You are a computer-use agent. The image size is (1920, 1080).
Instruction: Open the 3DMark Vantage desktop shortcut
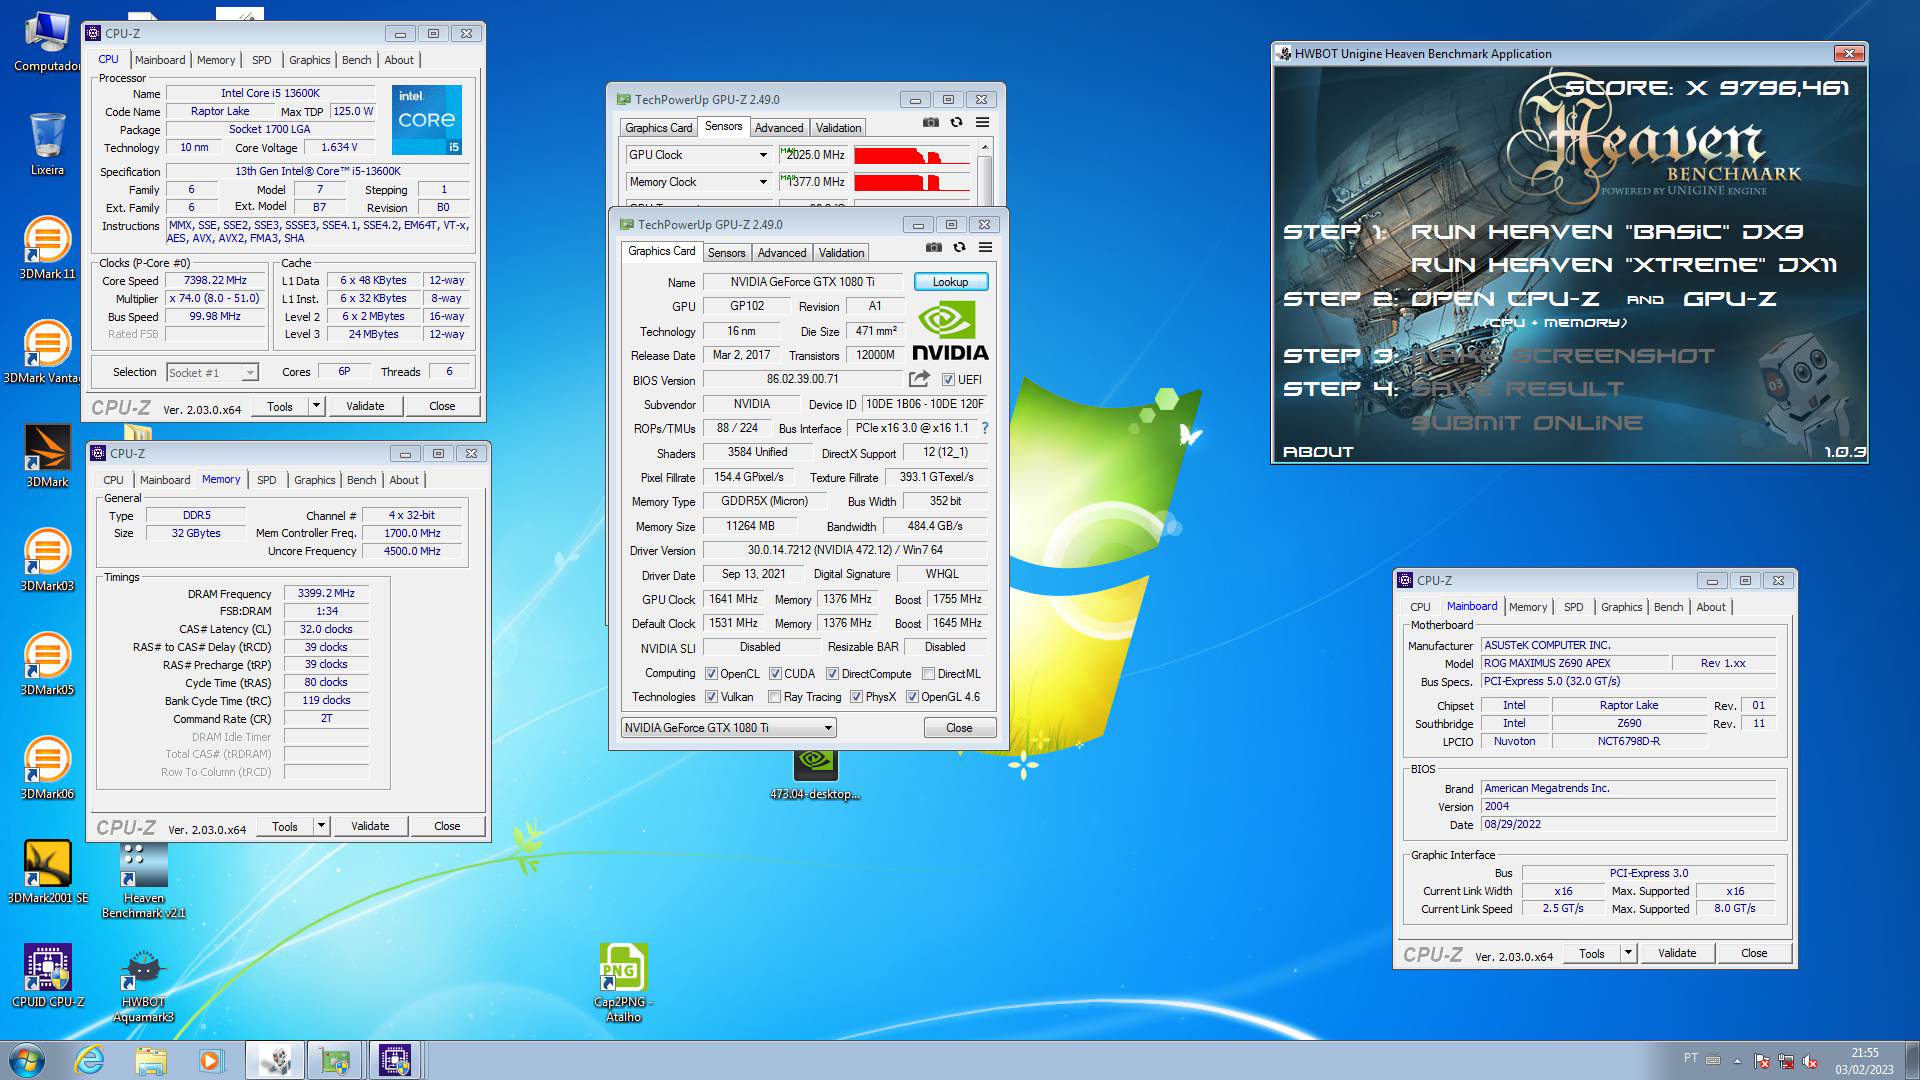click(x=47, y=352)
